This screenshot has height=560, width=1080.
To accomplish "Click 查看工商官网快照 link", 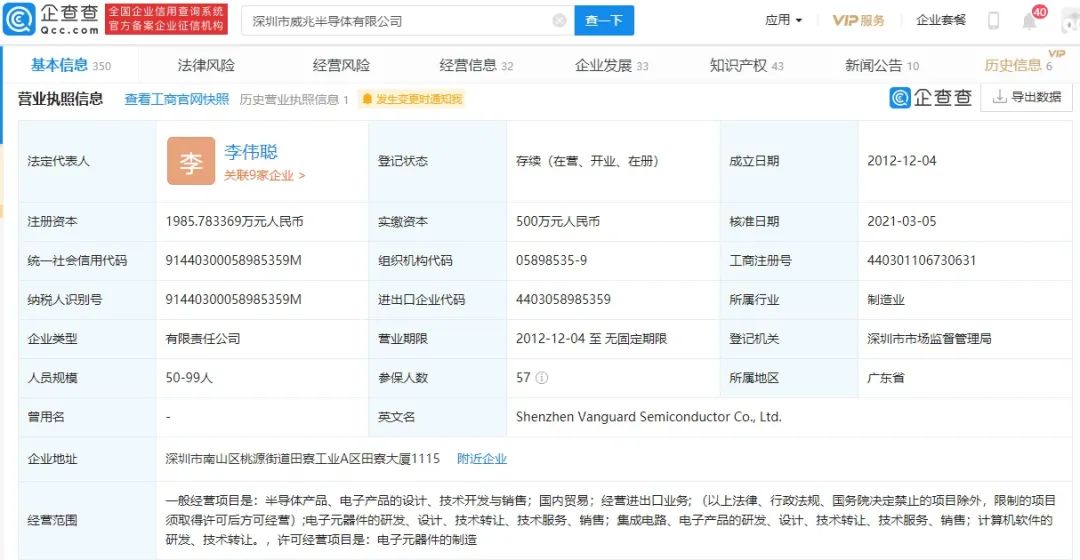I will (x=176, y=99).
